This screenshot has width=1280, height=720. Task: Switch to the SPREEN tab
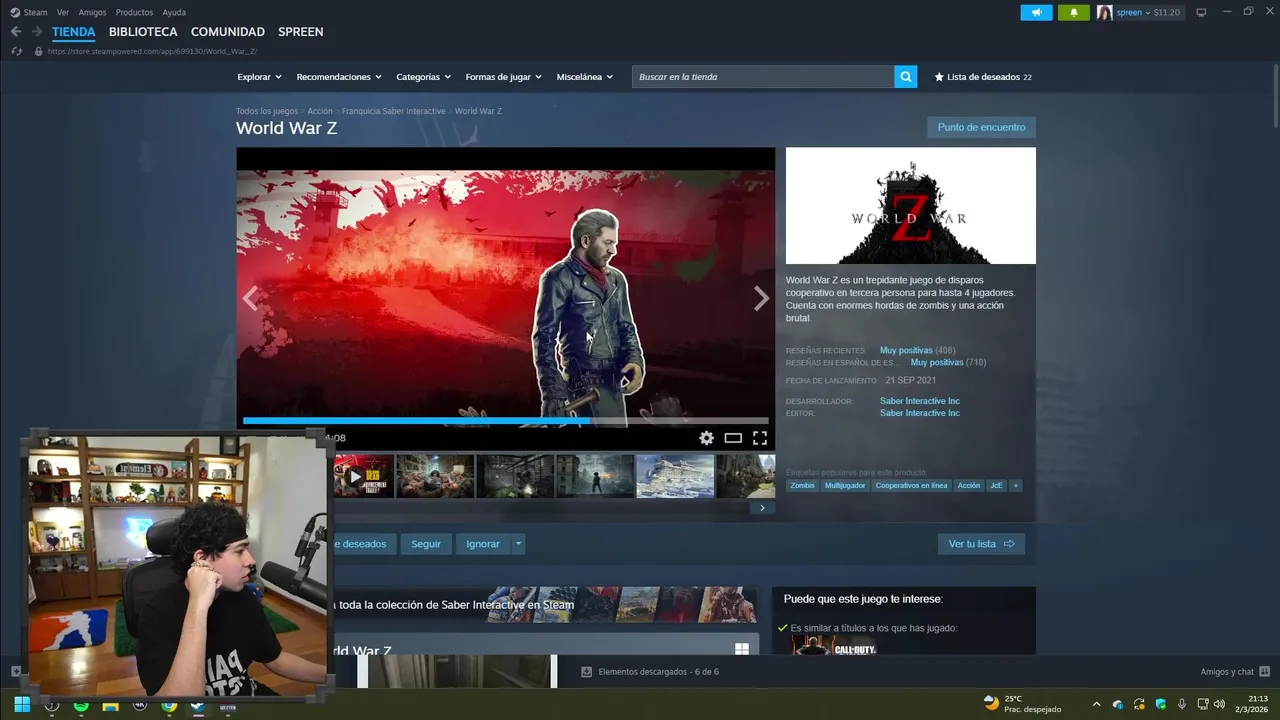coord(301,32)
